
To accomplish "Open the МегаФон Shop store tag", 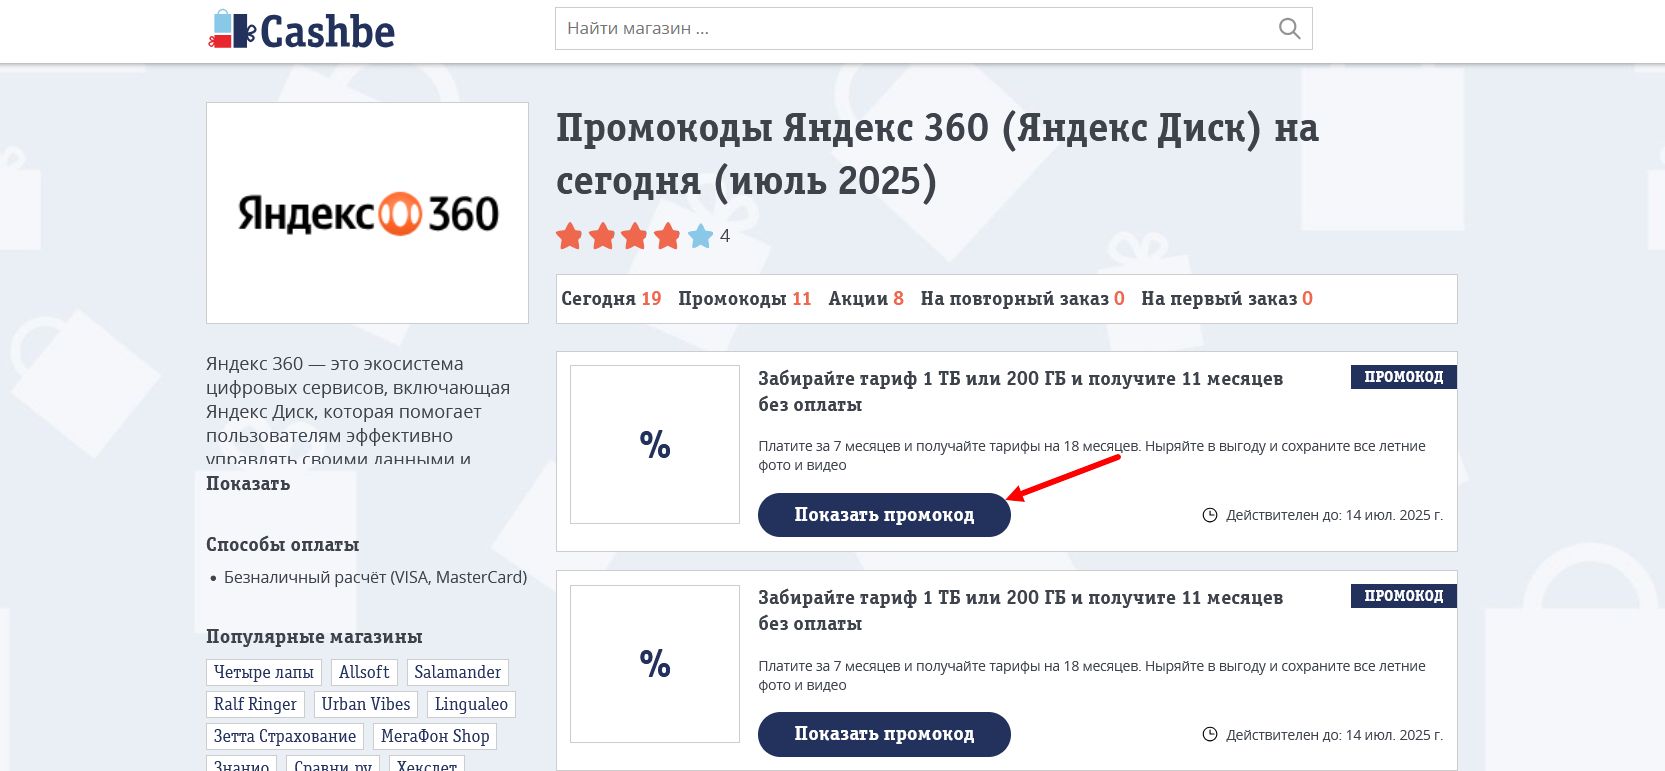I will (x=435, y=736).
